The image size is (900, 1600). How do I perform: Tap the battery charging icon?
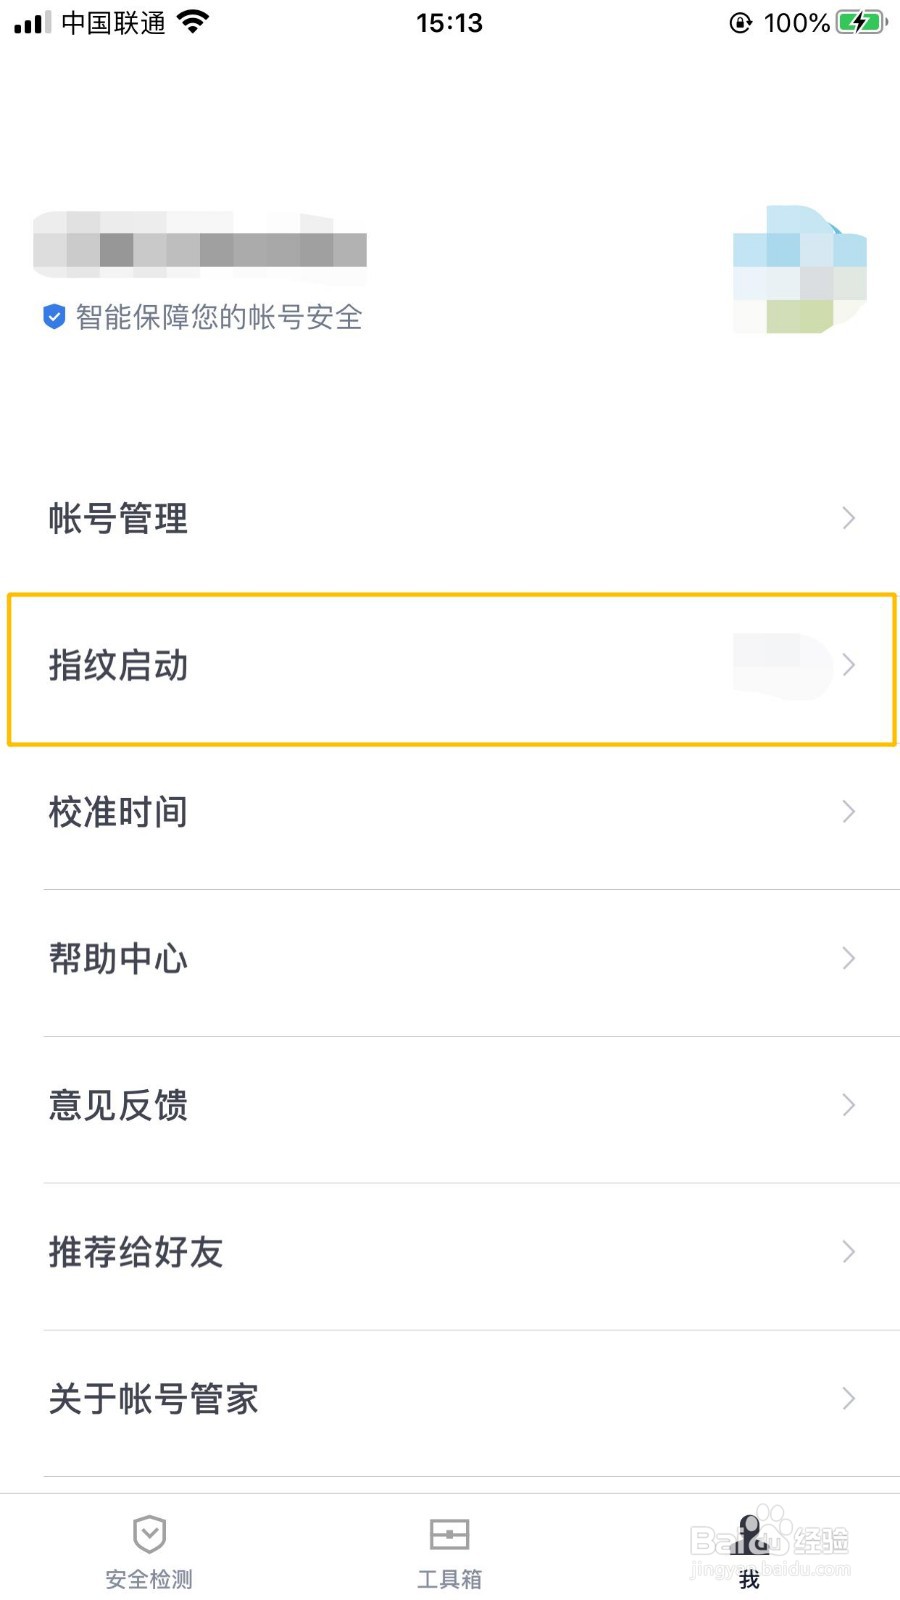[x=862, y=22]
